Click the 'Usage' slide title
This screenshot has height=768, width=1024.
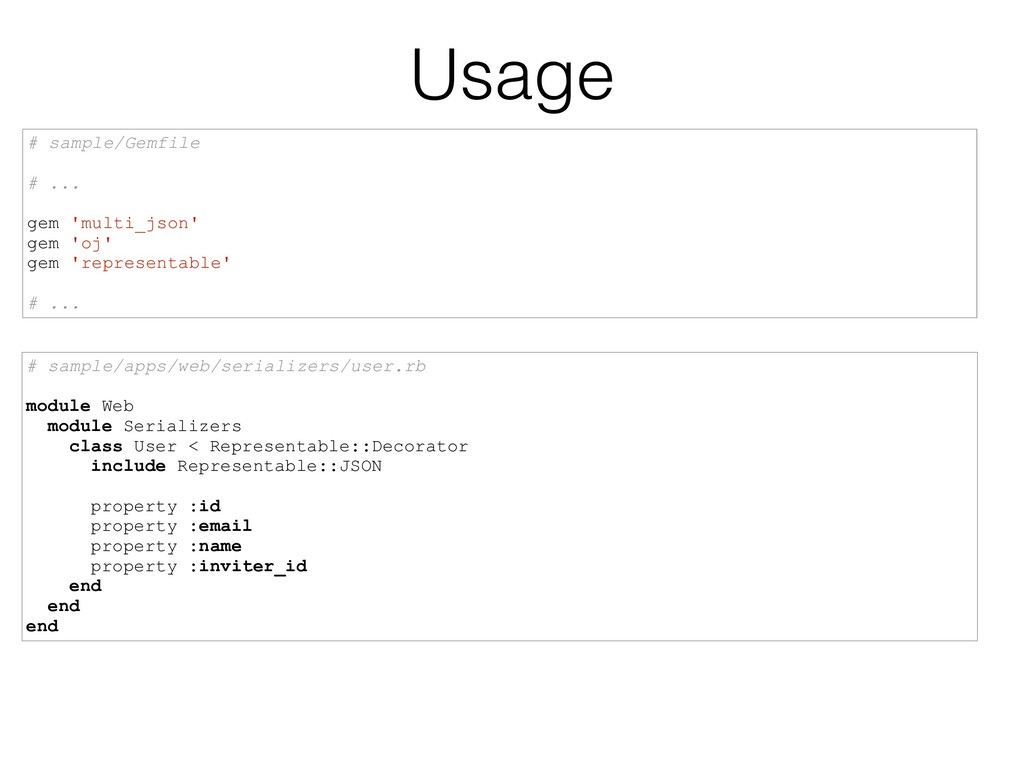(512, 76)
